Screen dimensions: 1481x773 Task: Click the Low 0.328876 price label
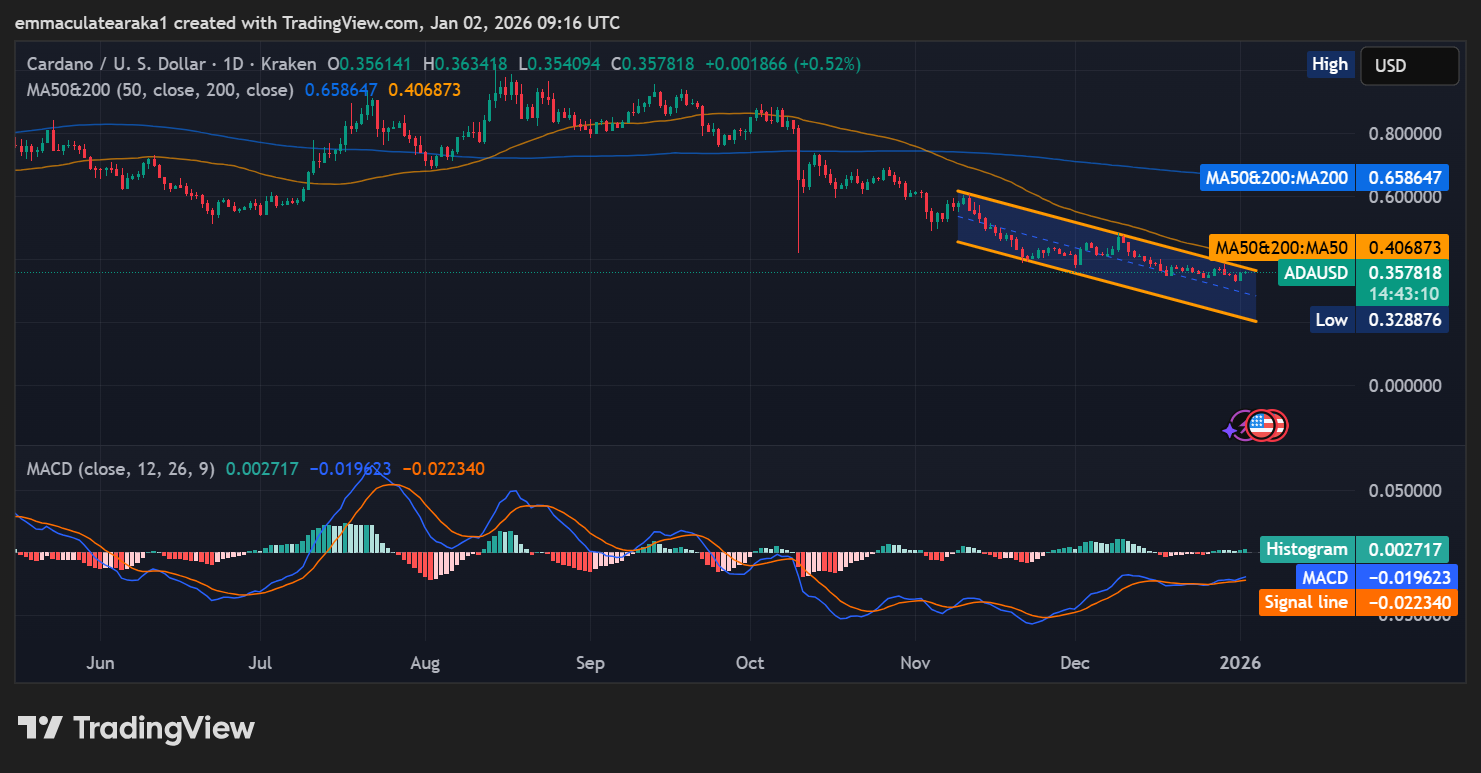click(x=1379, y=320)
